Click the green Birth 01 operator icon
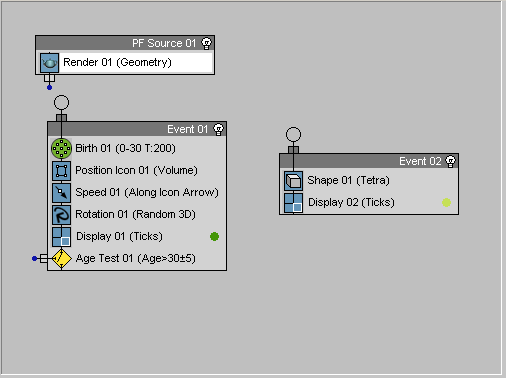Image resolution: width=506 pixels, height=378 pixels. pos(61,148)
